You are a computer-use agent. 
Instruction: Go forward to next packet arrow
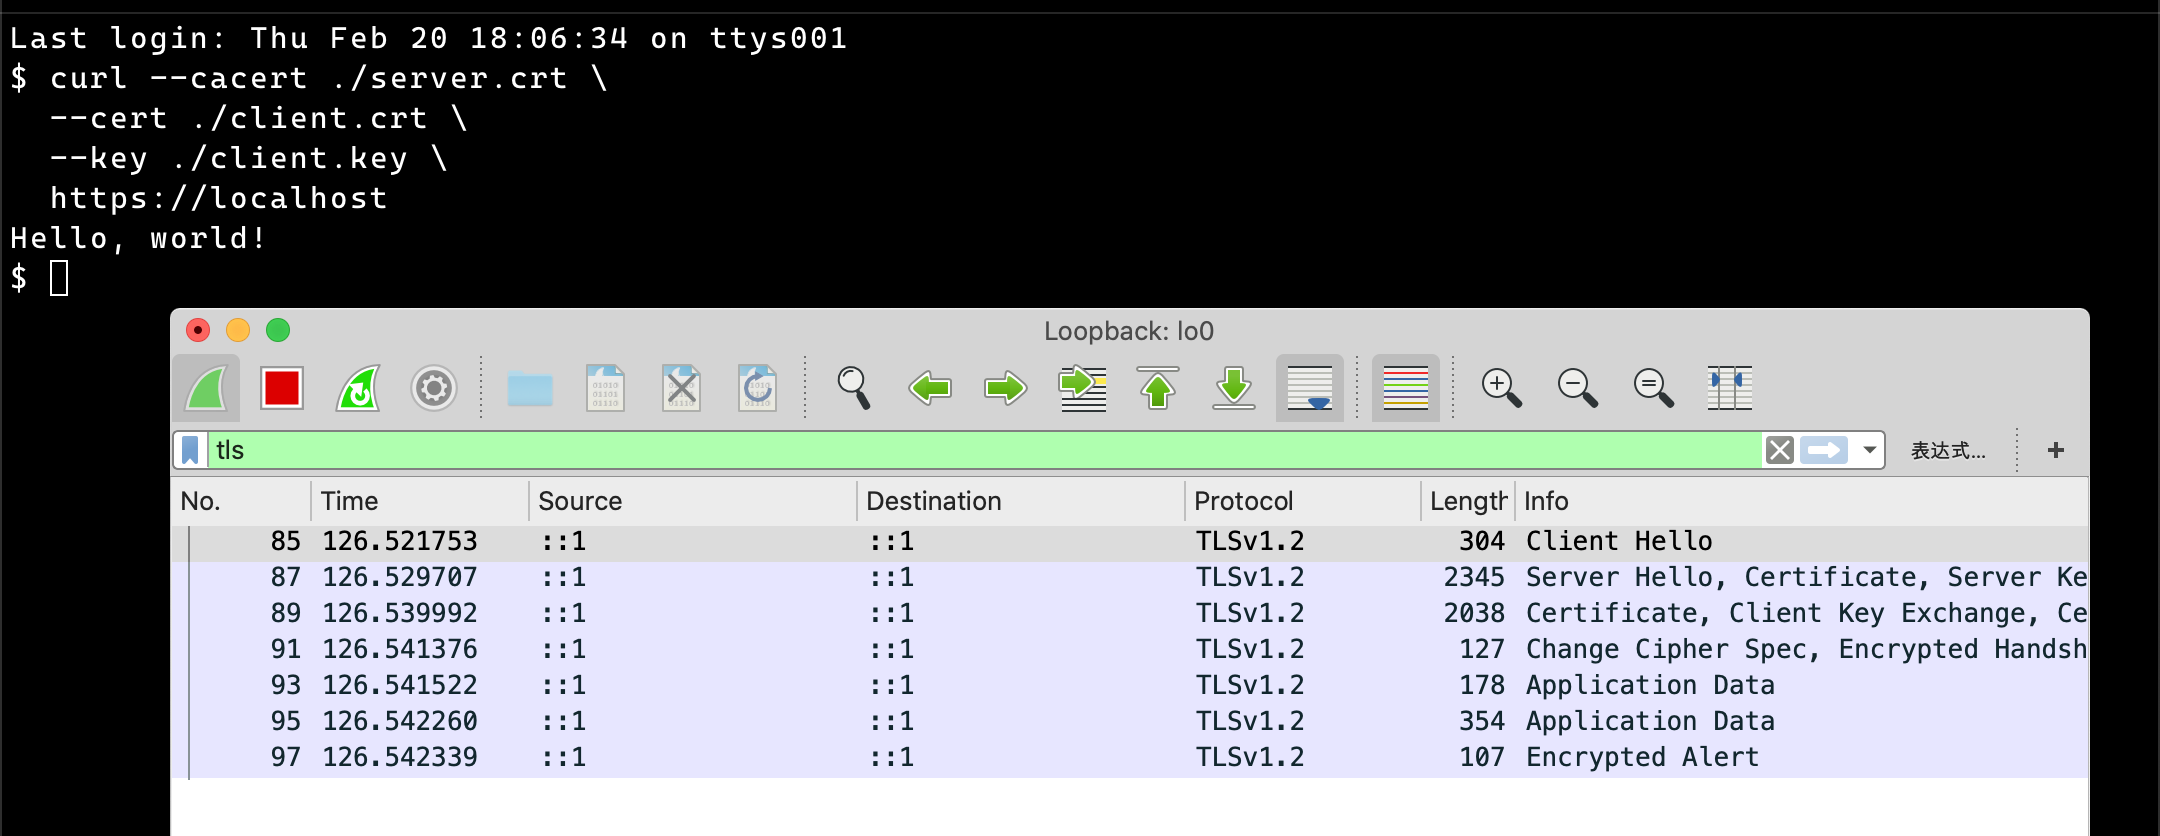click(1006, 388)
